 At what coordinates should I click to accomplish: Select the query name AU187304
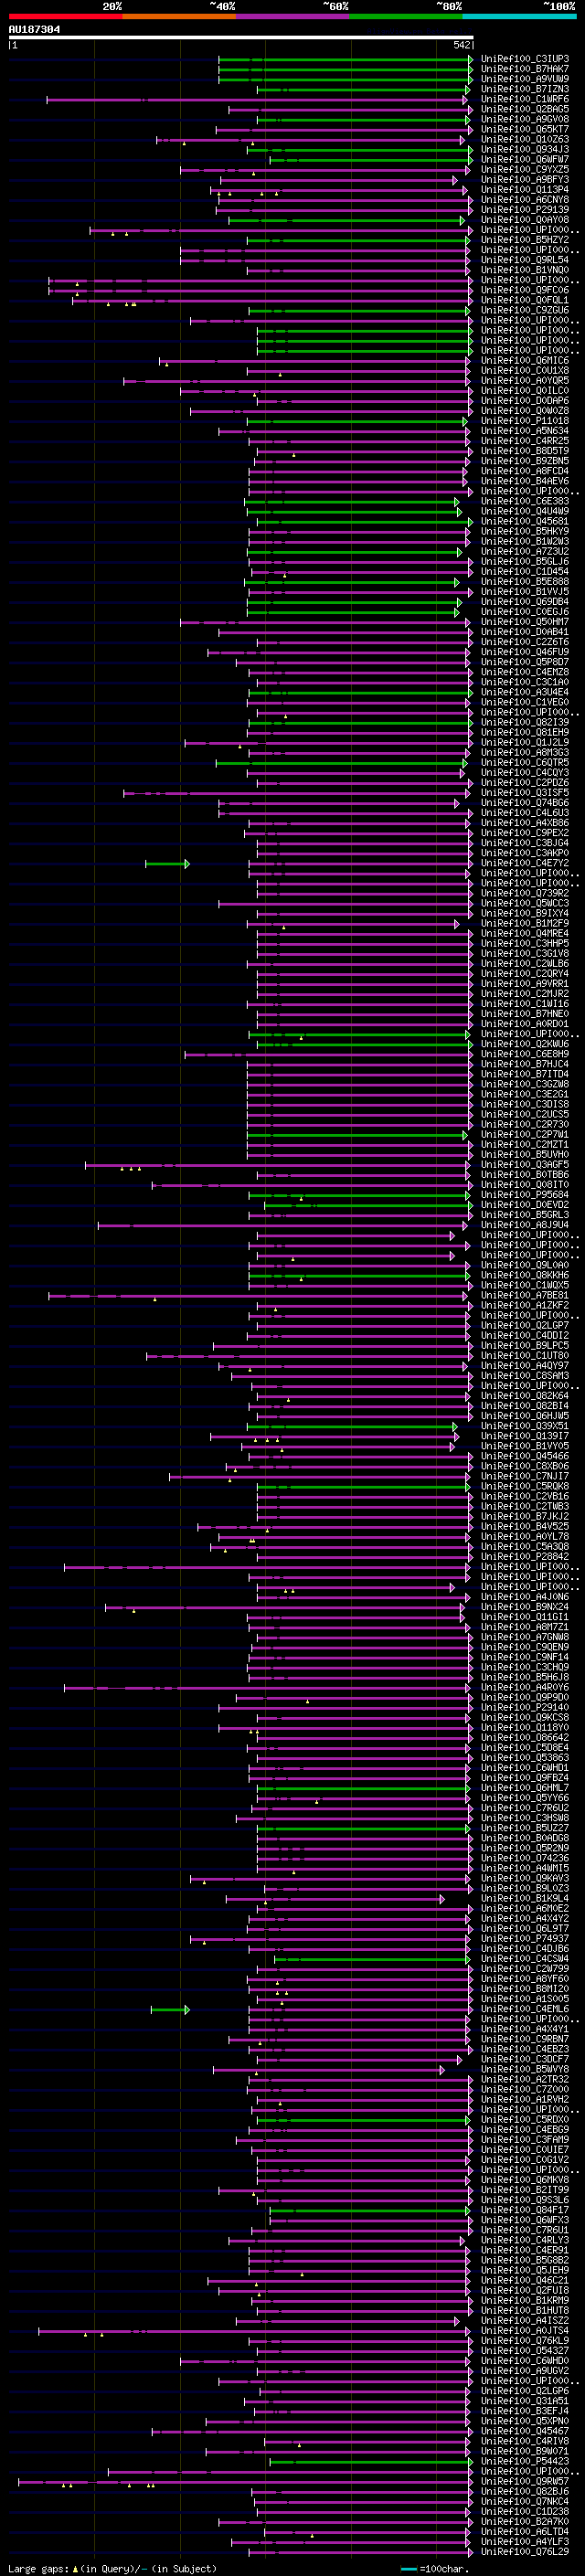click(34, 29)
